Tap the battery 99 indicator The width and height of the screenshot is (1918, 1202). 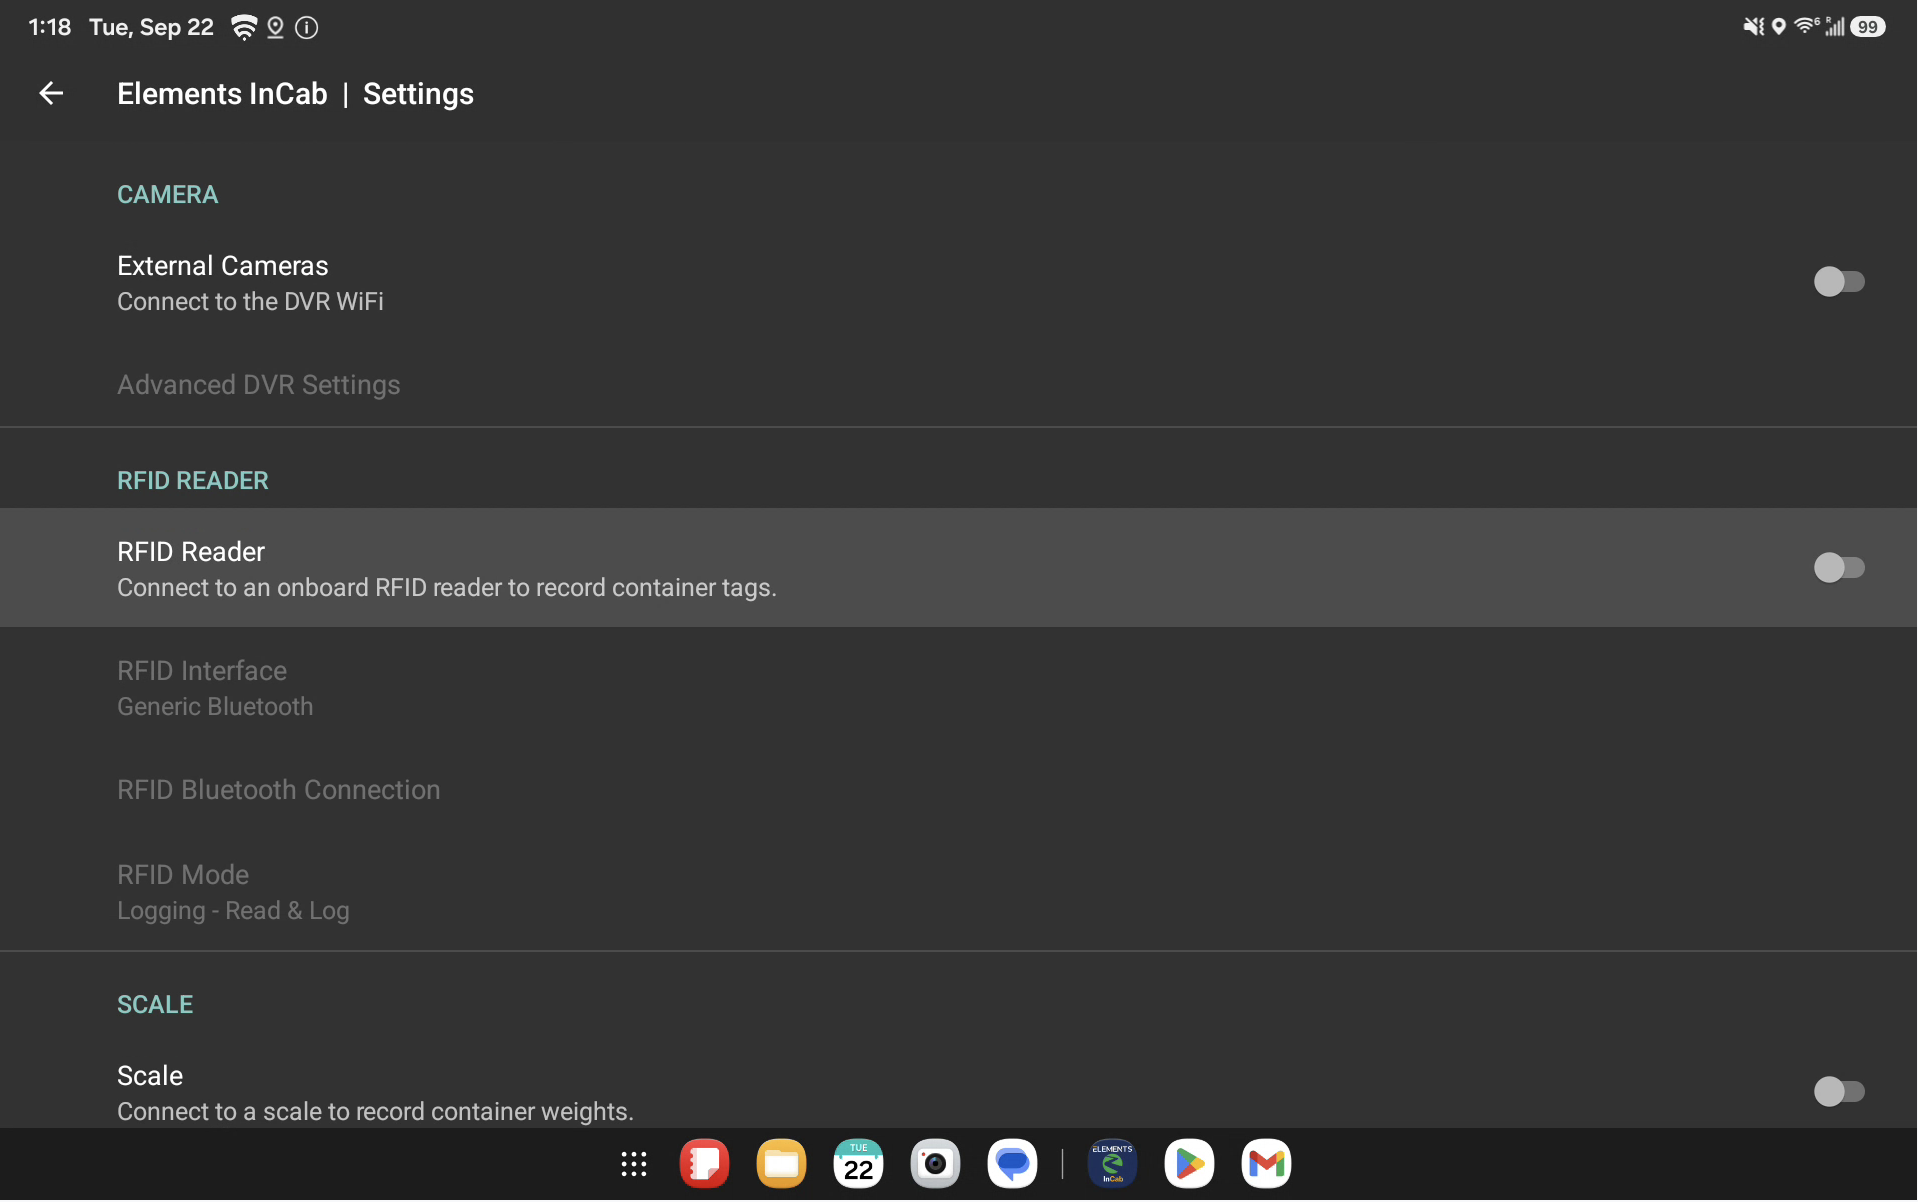1867,27
